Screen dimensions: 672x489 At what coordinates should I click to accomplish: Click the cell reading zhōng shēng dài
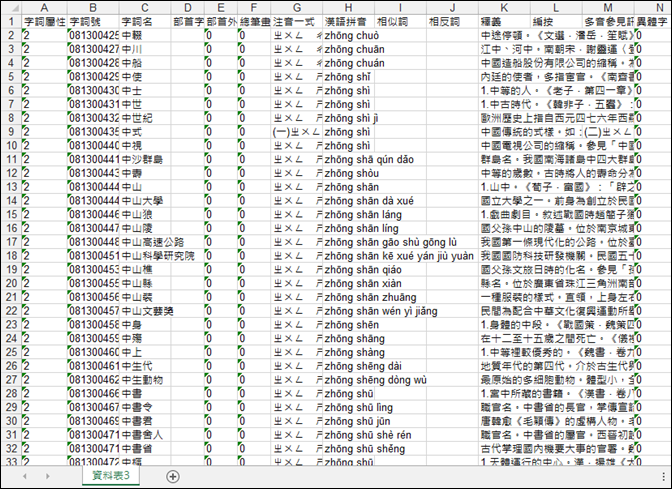[x=348, y=366]
